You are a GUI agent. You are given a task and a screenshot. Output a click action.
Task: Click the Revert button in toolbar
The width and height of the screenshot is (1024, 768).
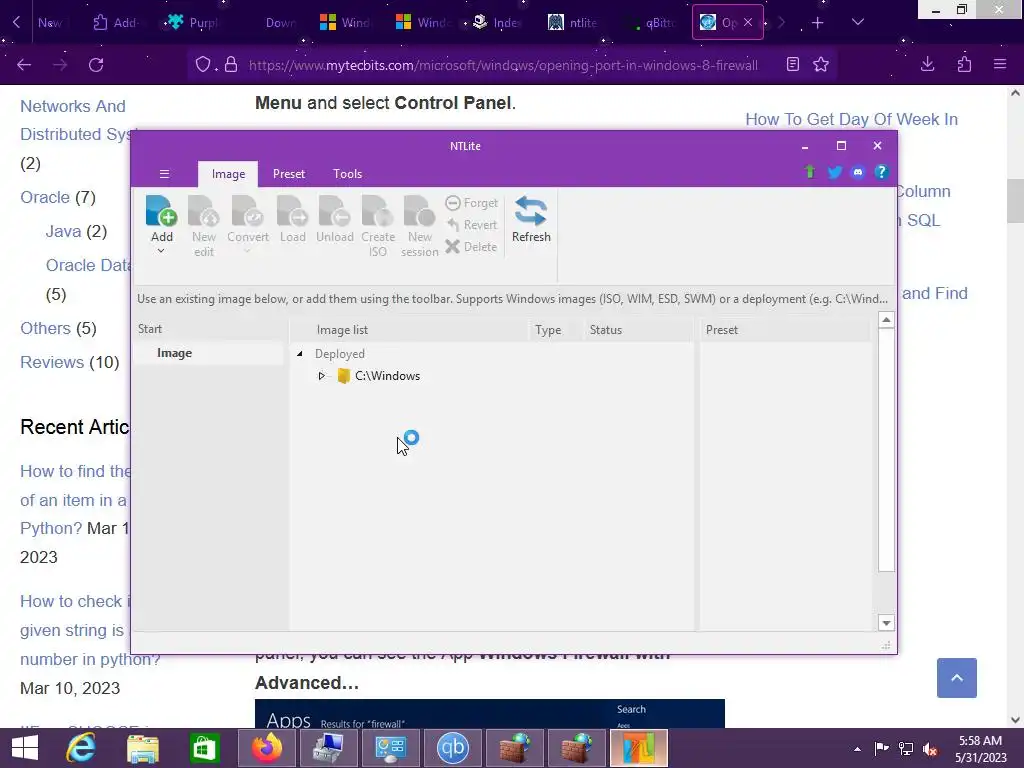[x=472, y=225]
